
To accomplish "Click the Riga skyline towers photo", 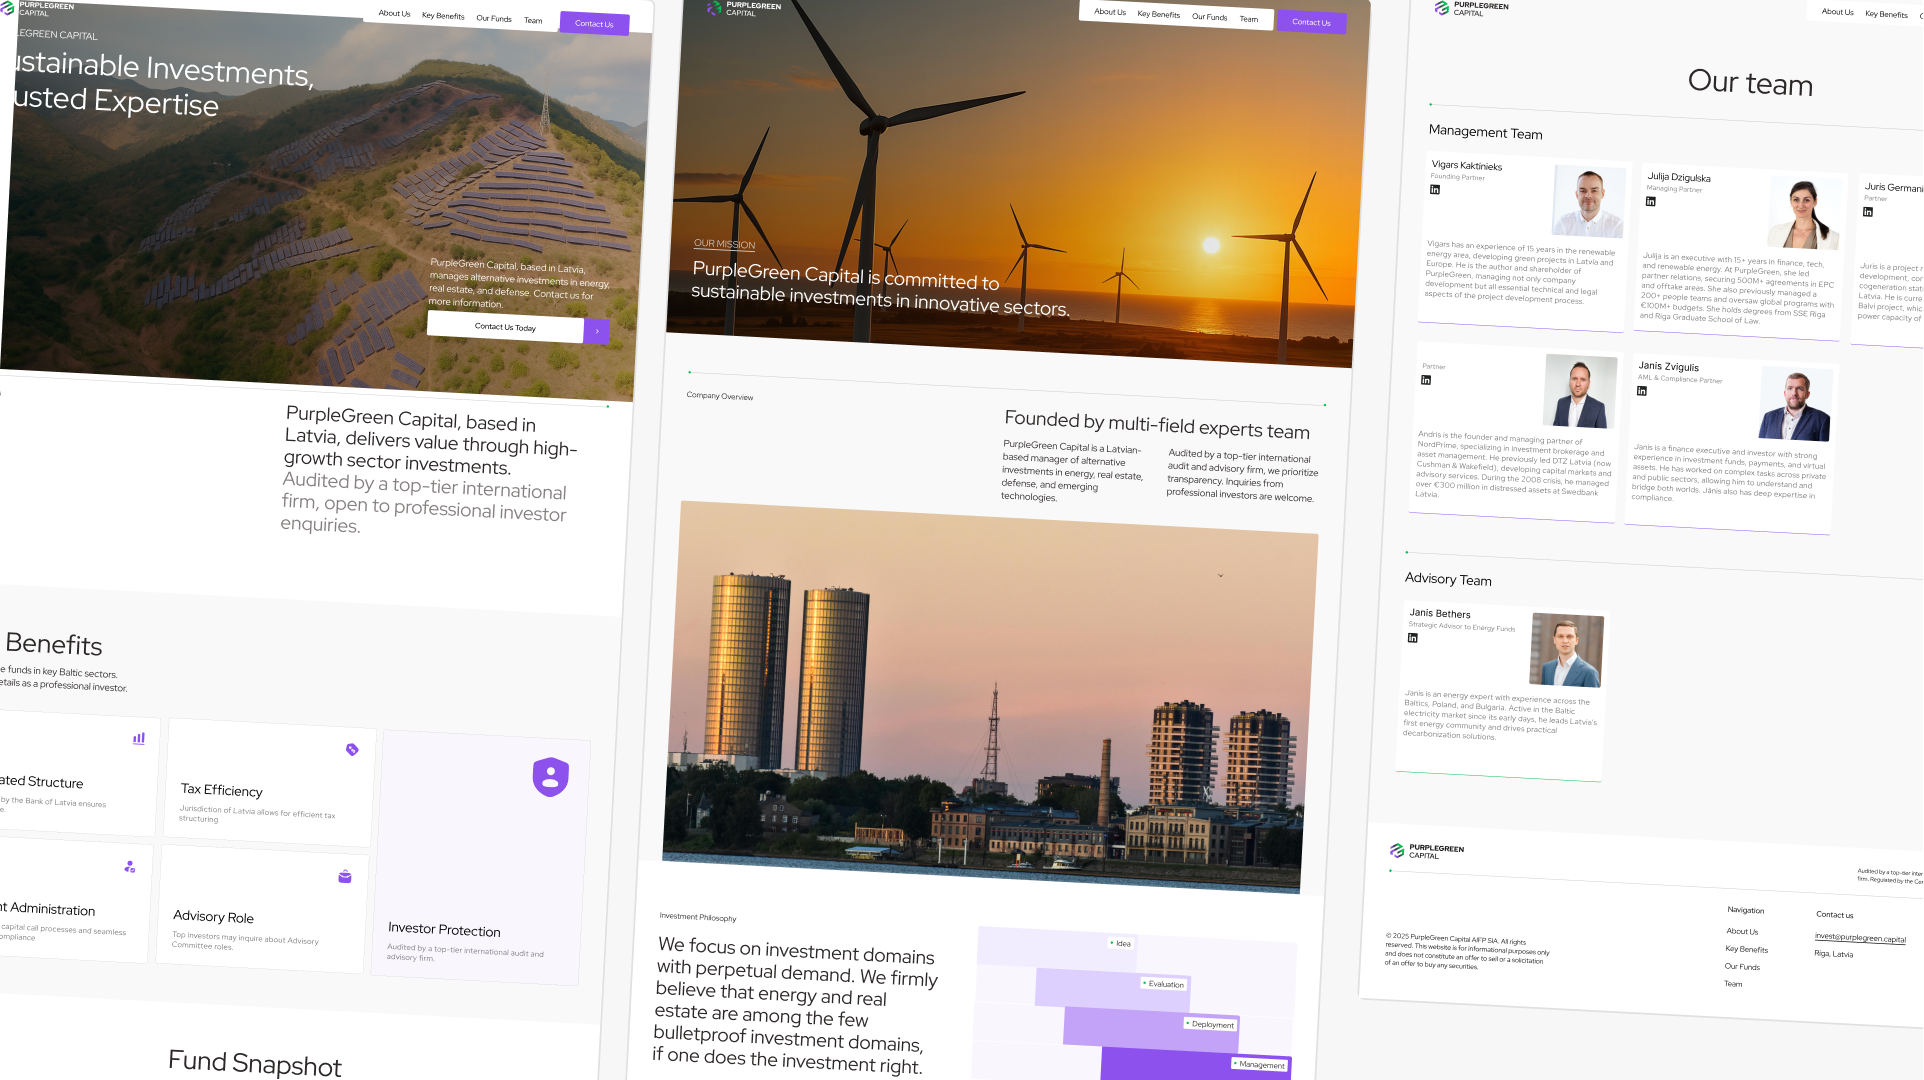I will [988, 698].
